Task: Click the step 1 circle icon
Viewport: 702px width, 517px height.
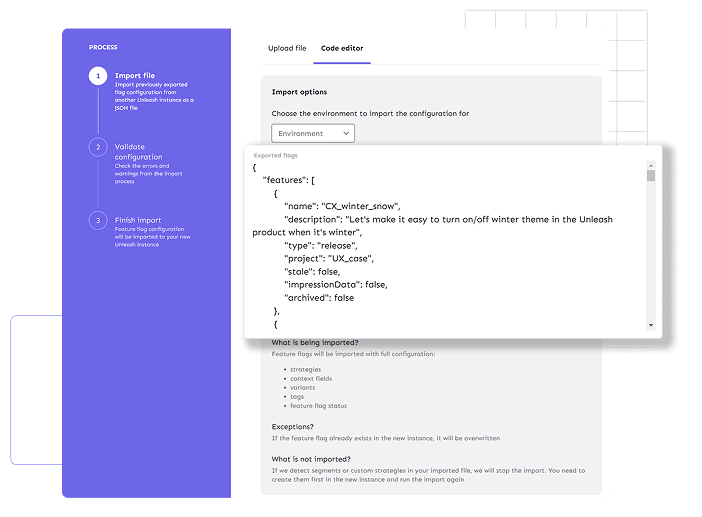Action: click(x=98, y=76)
